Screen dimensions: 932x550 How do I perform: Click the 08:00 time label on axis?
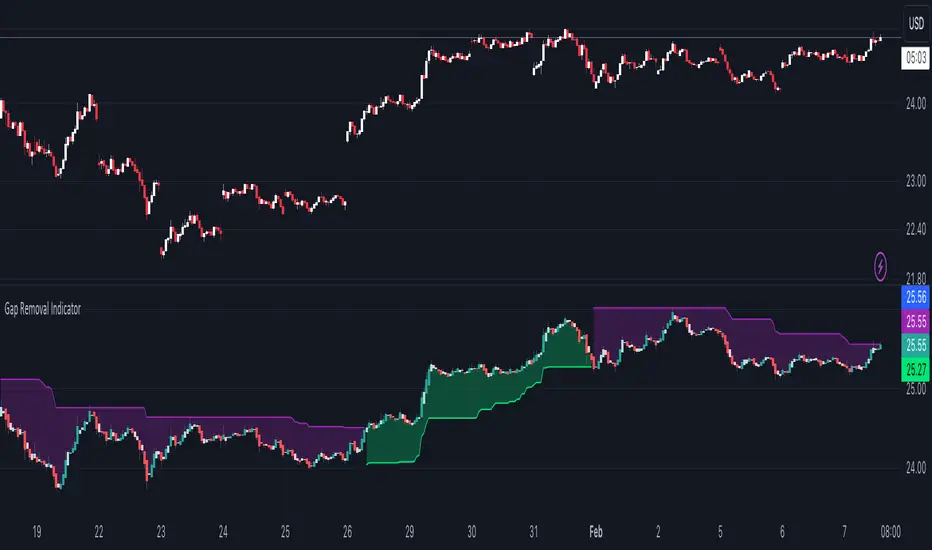890,532
